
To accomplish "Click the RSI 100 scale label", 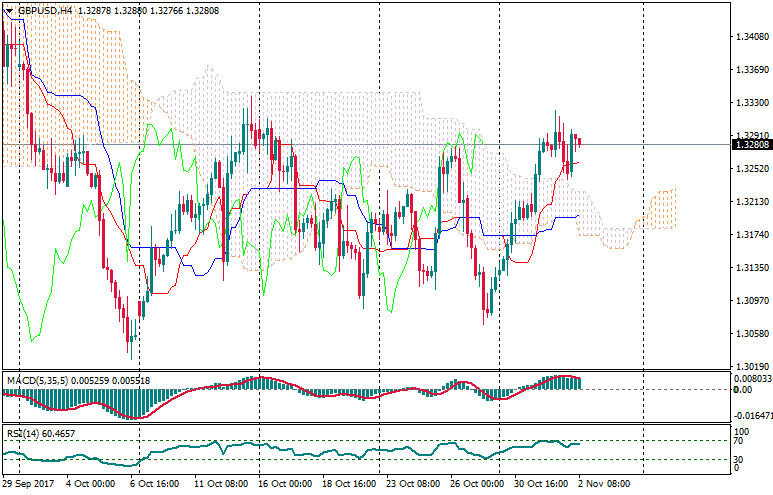I will 740,431.
